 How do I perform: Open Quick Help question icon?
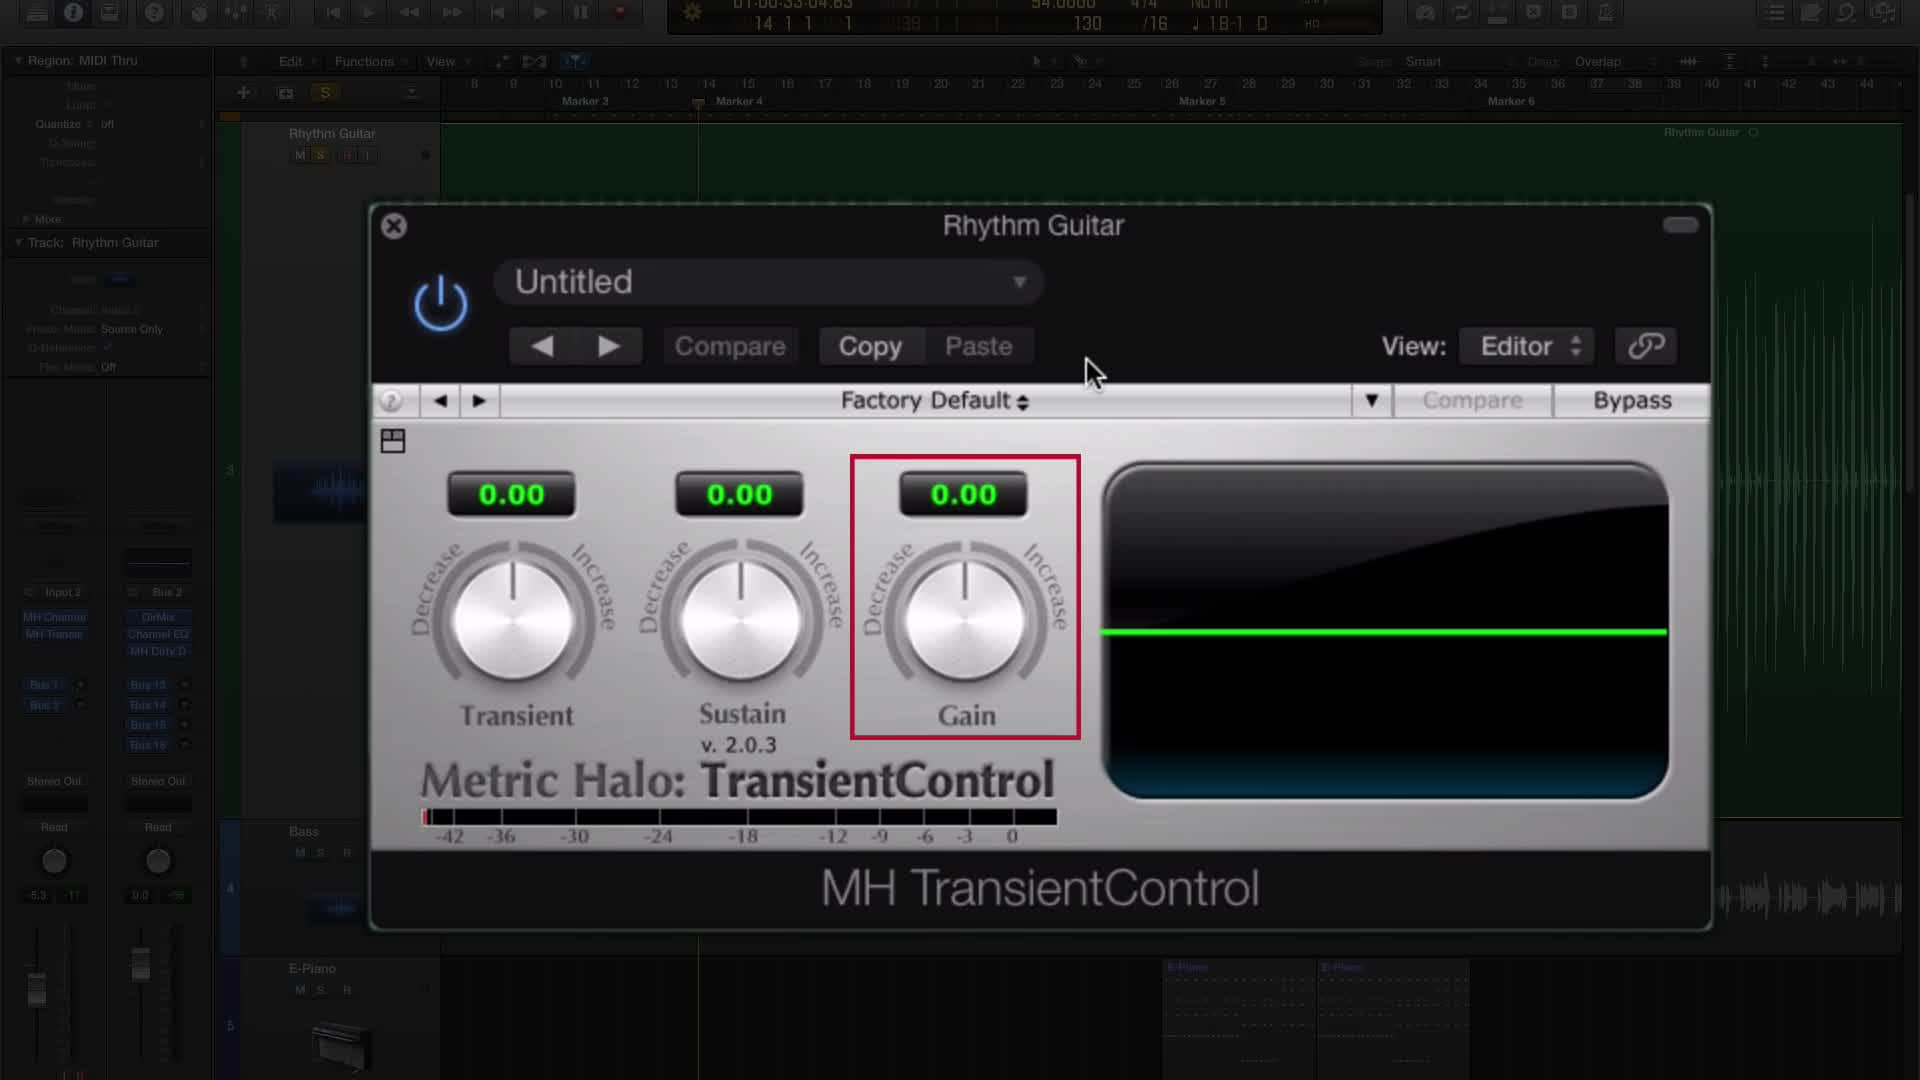click(154, 13)
